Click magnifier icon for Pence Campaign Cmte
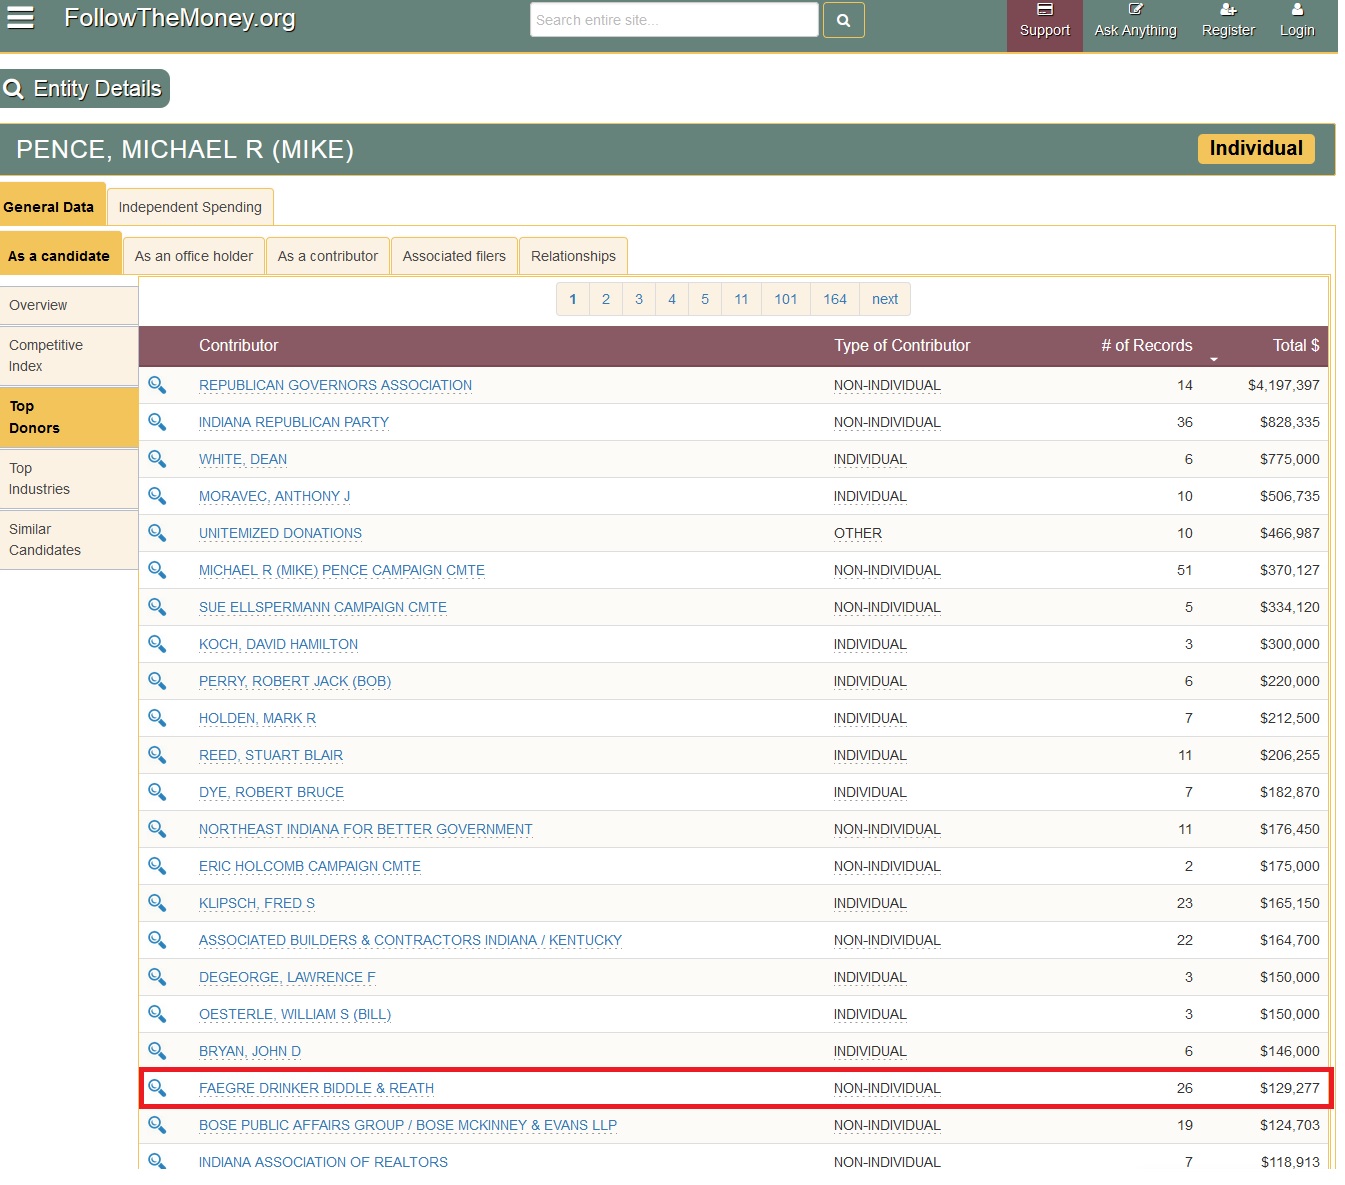The height and width of the screenshot is (1185, 1345). pyautogui.click(x=157, y=570)
